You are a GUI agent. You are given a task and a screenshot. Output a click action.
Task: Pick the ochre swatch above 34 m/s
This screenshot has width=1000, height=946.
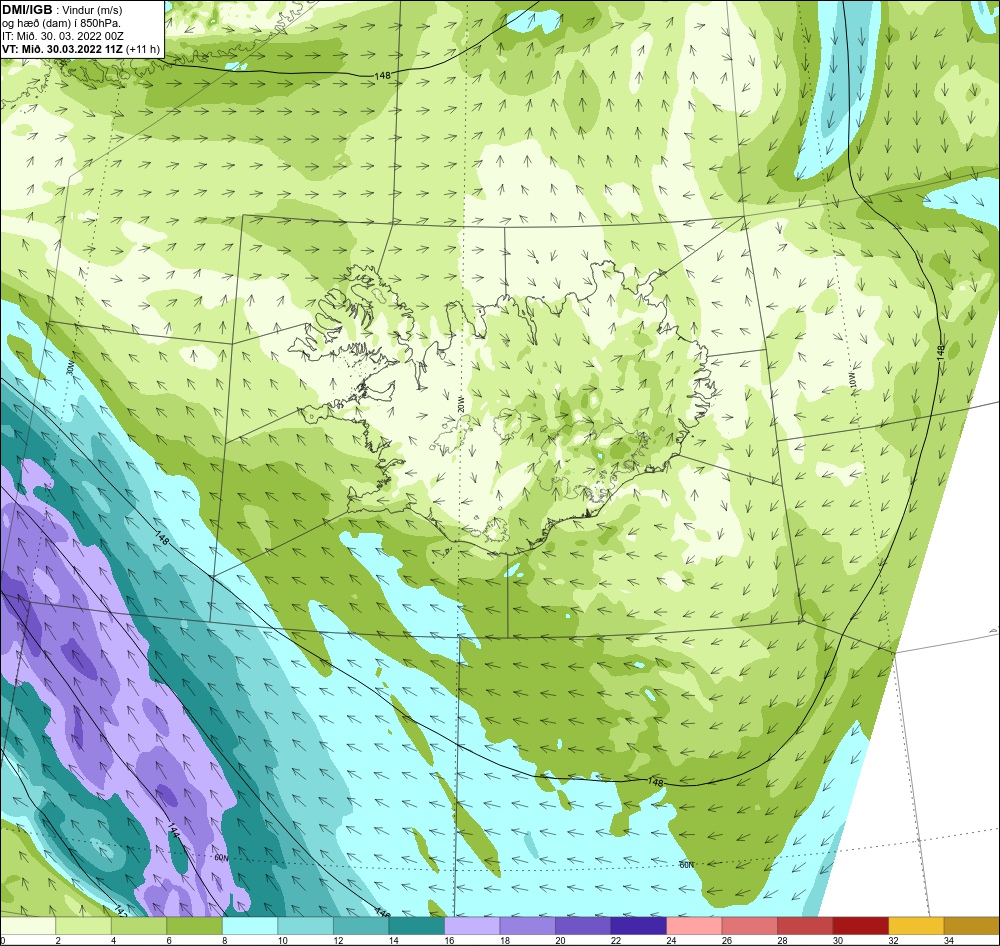point(971,926)
